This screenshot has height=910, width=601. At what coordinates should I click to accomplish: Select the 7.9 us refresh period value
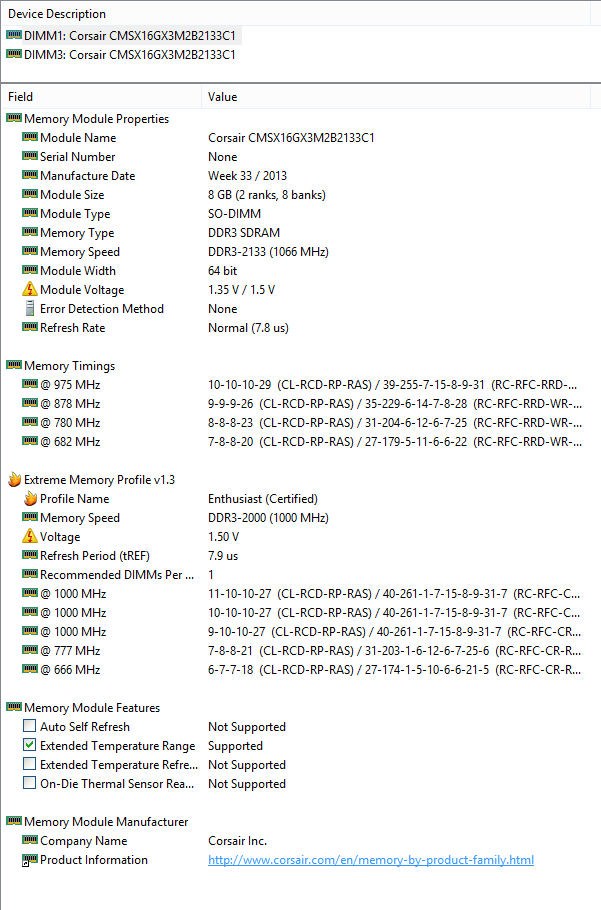pyautogui.click(x=223, y=556)
